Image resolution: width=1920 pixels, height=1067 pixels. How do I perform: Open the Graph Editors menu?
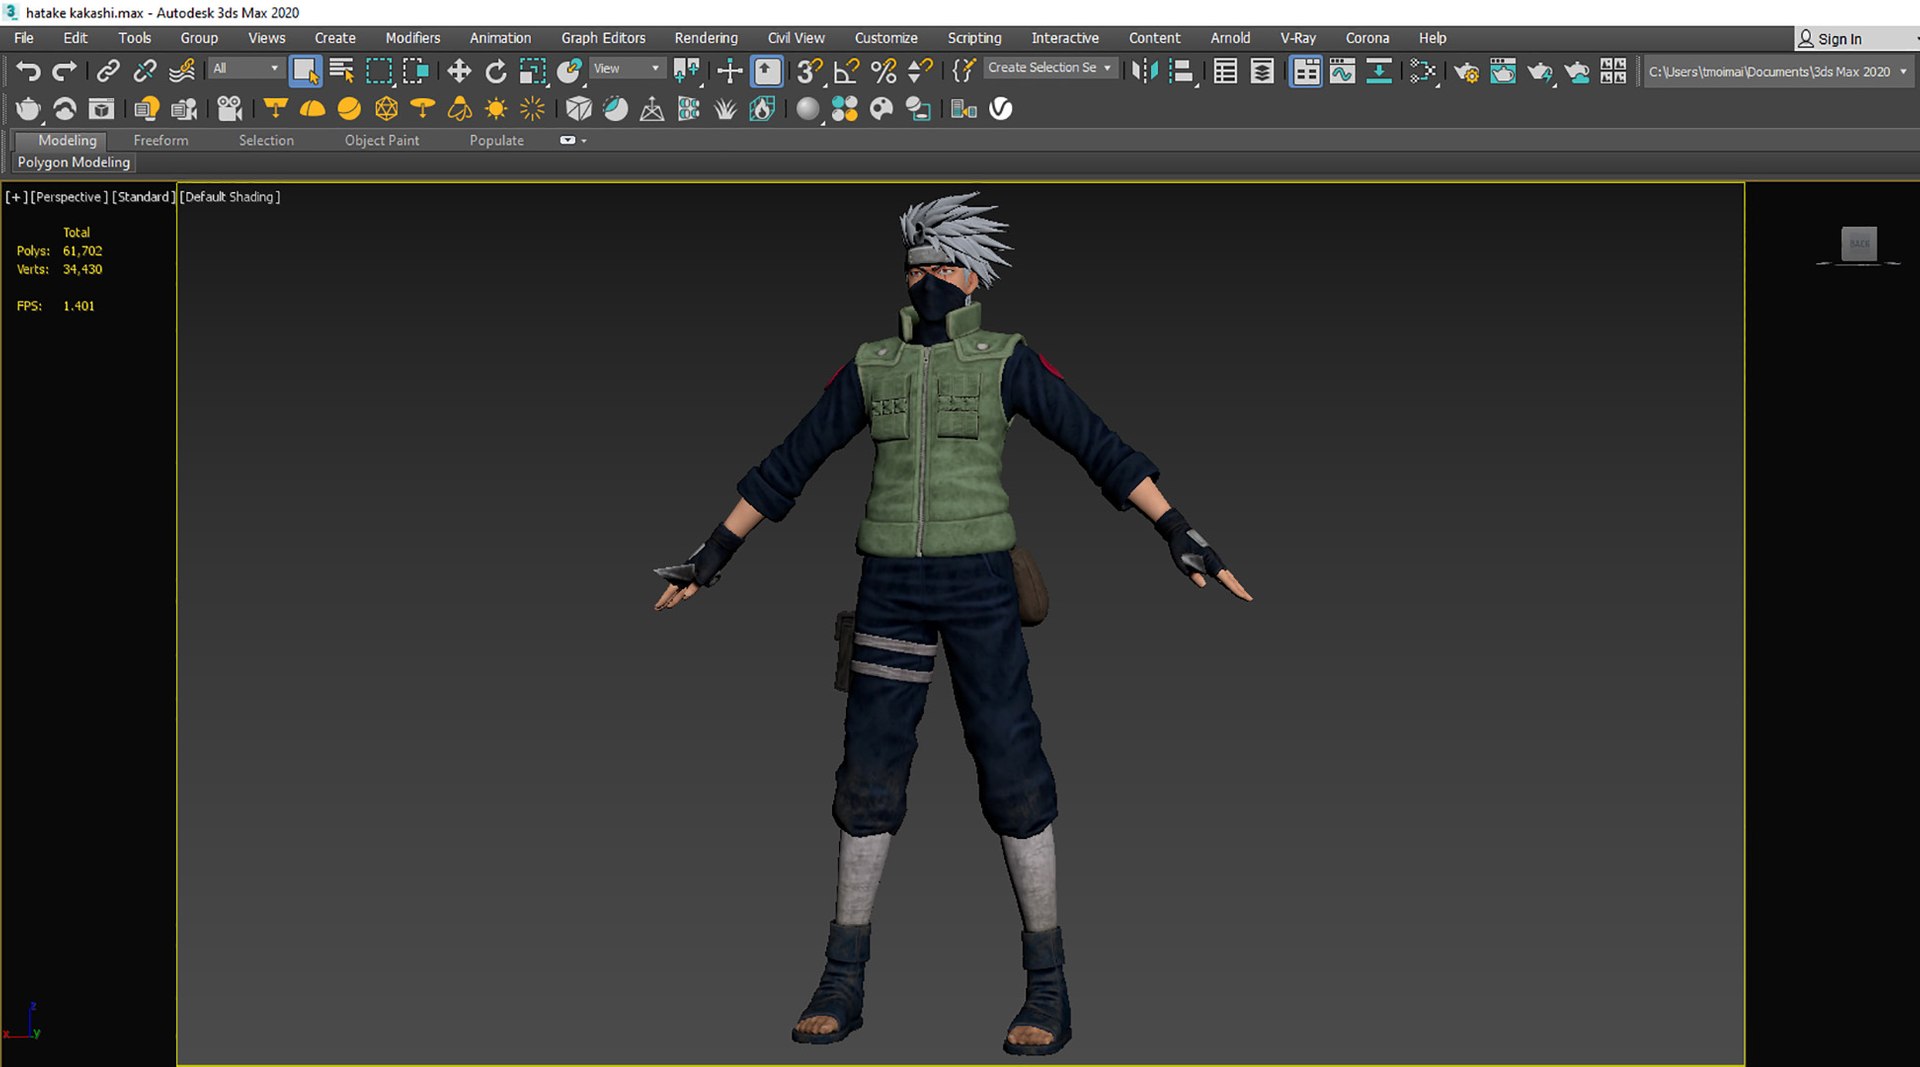coord(603,38)
